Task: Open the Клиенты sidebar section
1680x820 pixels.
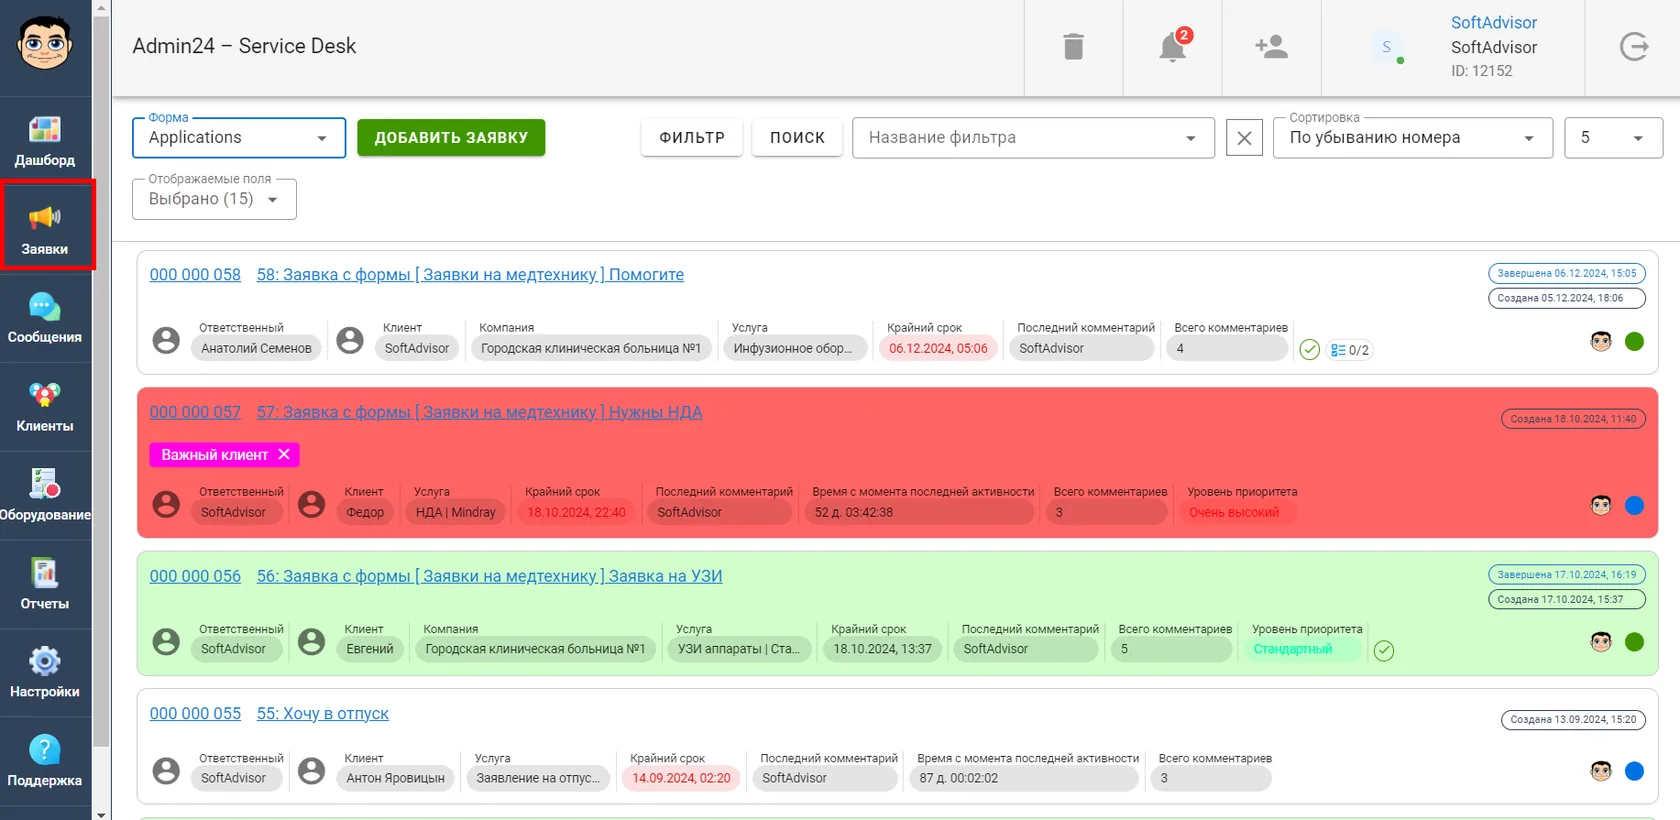Action: tap(45, 407)
